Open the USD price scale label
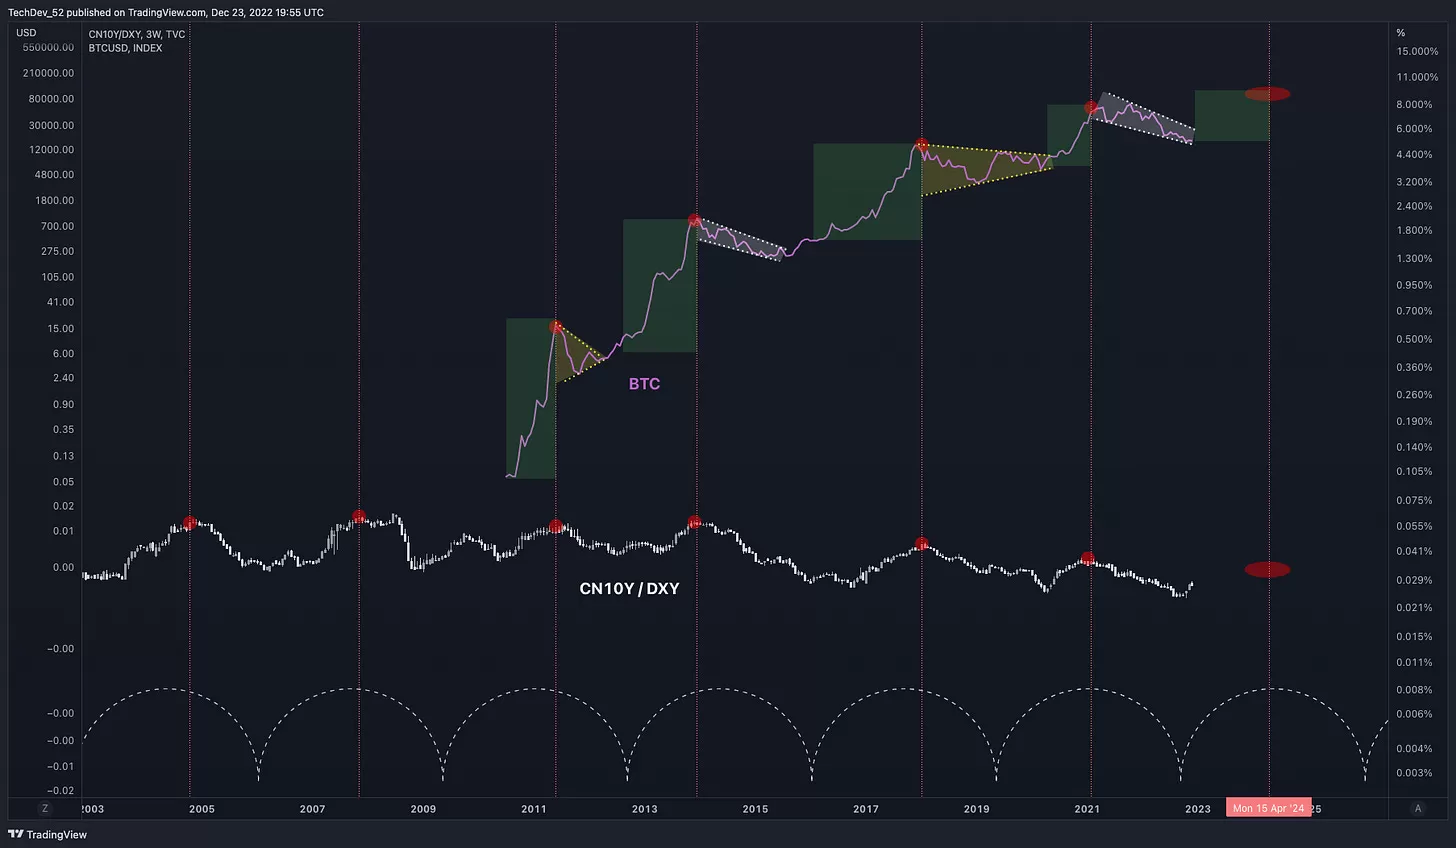The height and width of the screenshot is (848, 1456). click(26, 33)
